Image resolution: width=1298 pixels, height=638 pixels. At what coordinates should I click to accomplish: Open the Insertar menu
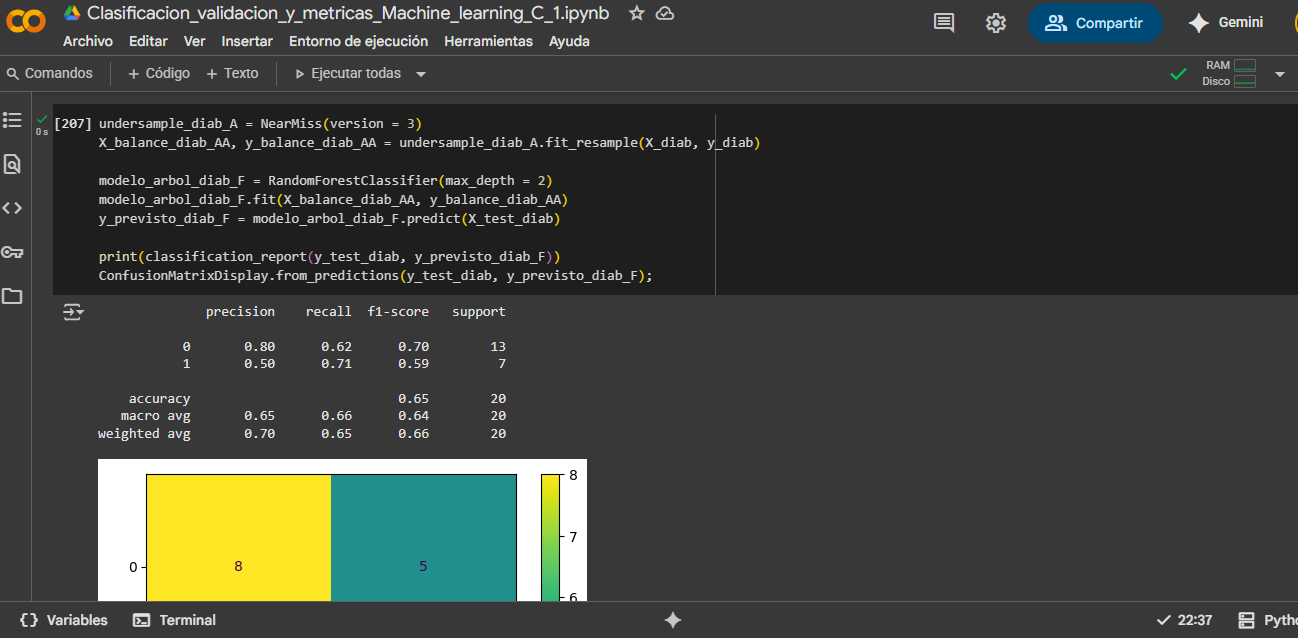click(x=247, y=41)
